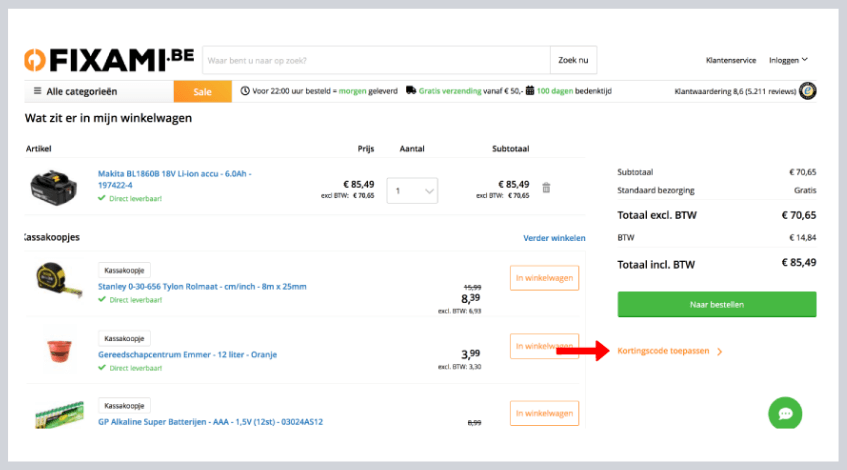Add GP Alkaline batteries 'In winkelwagen'
Image resolution: width=847 pixels, height=470 pixels.
pos(544,413)
